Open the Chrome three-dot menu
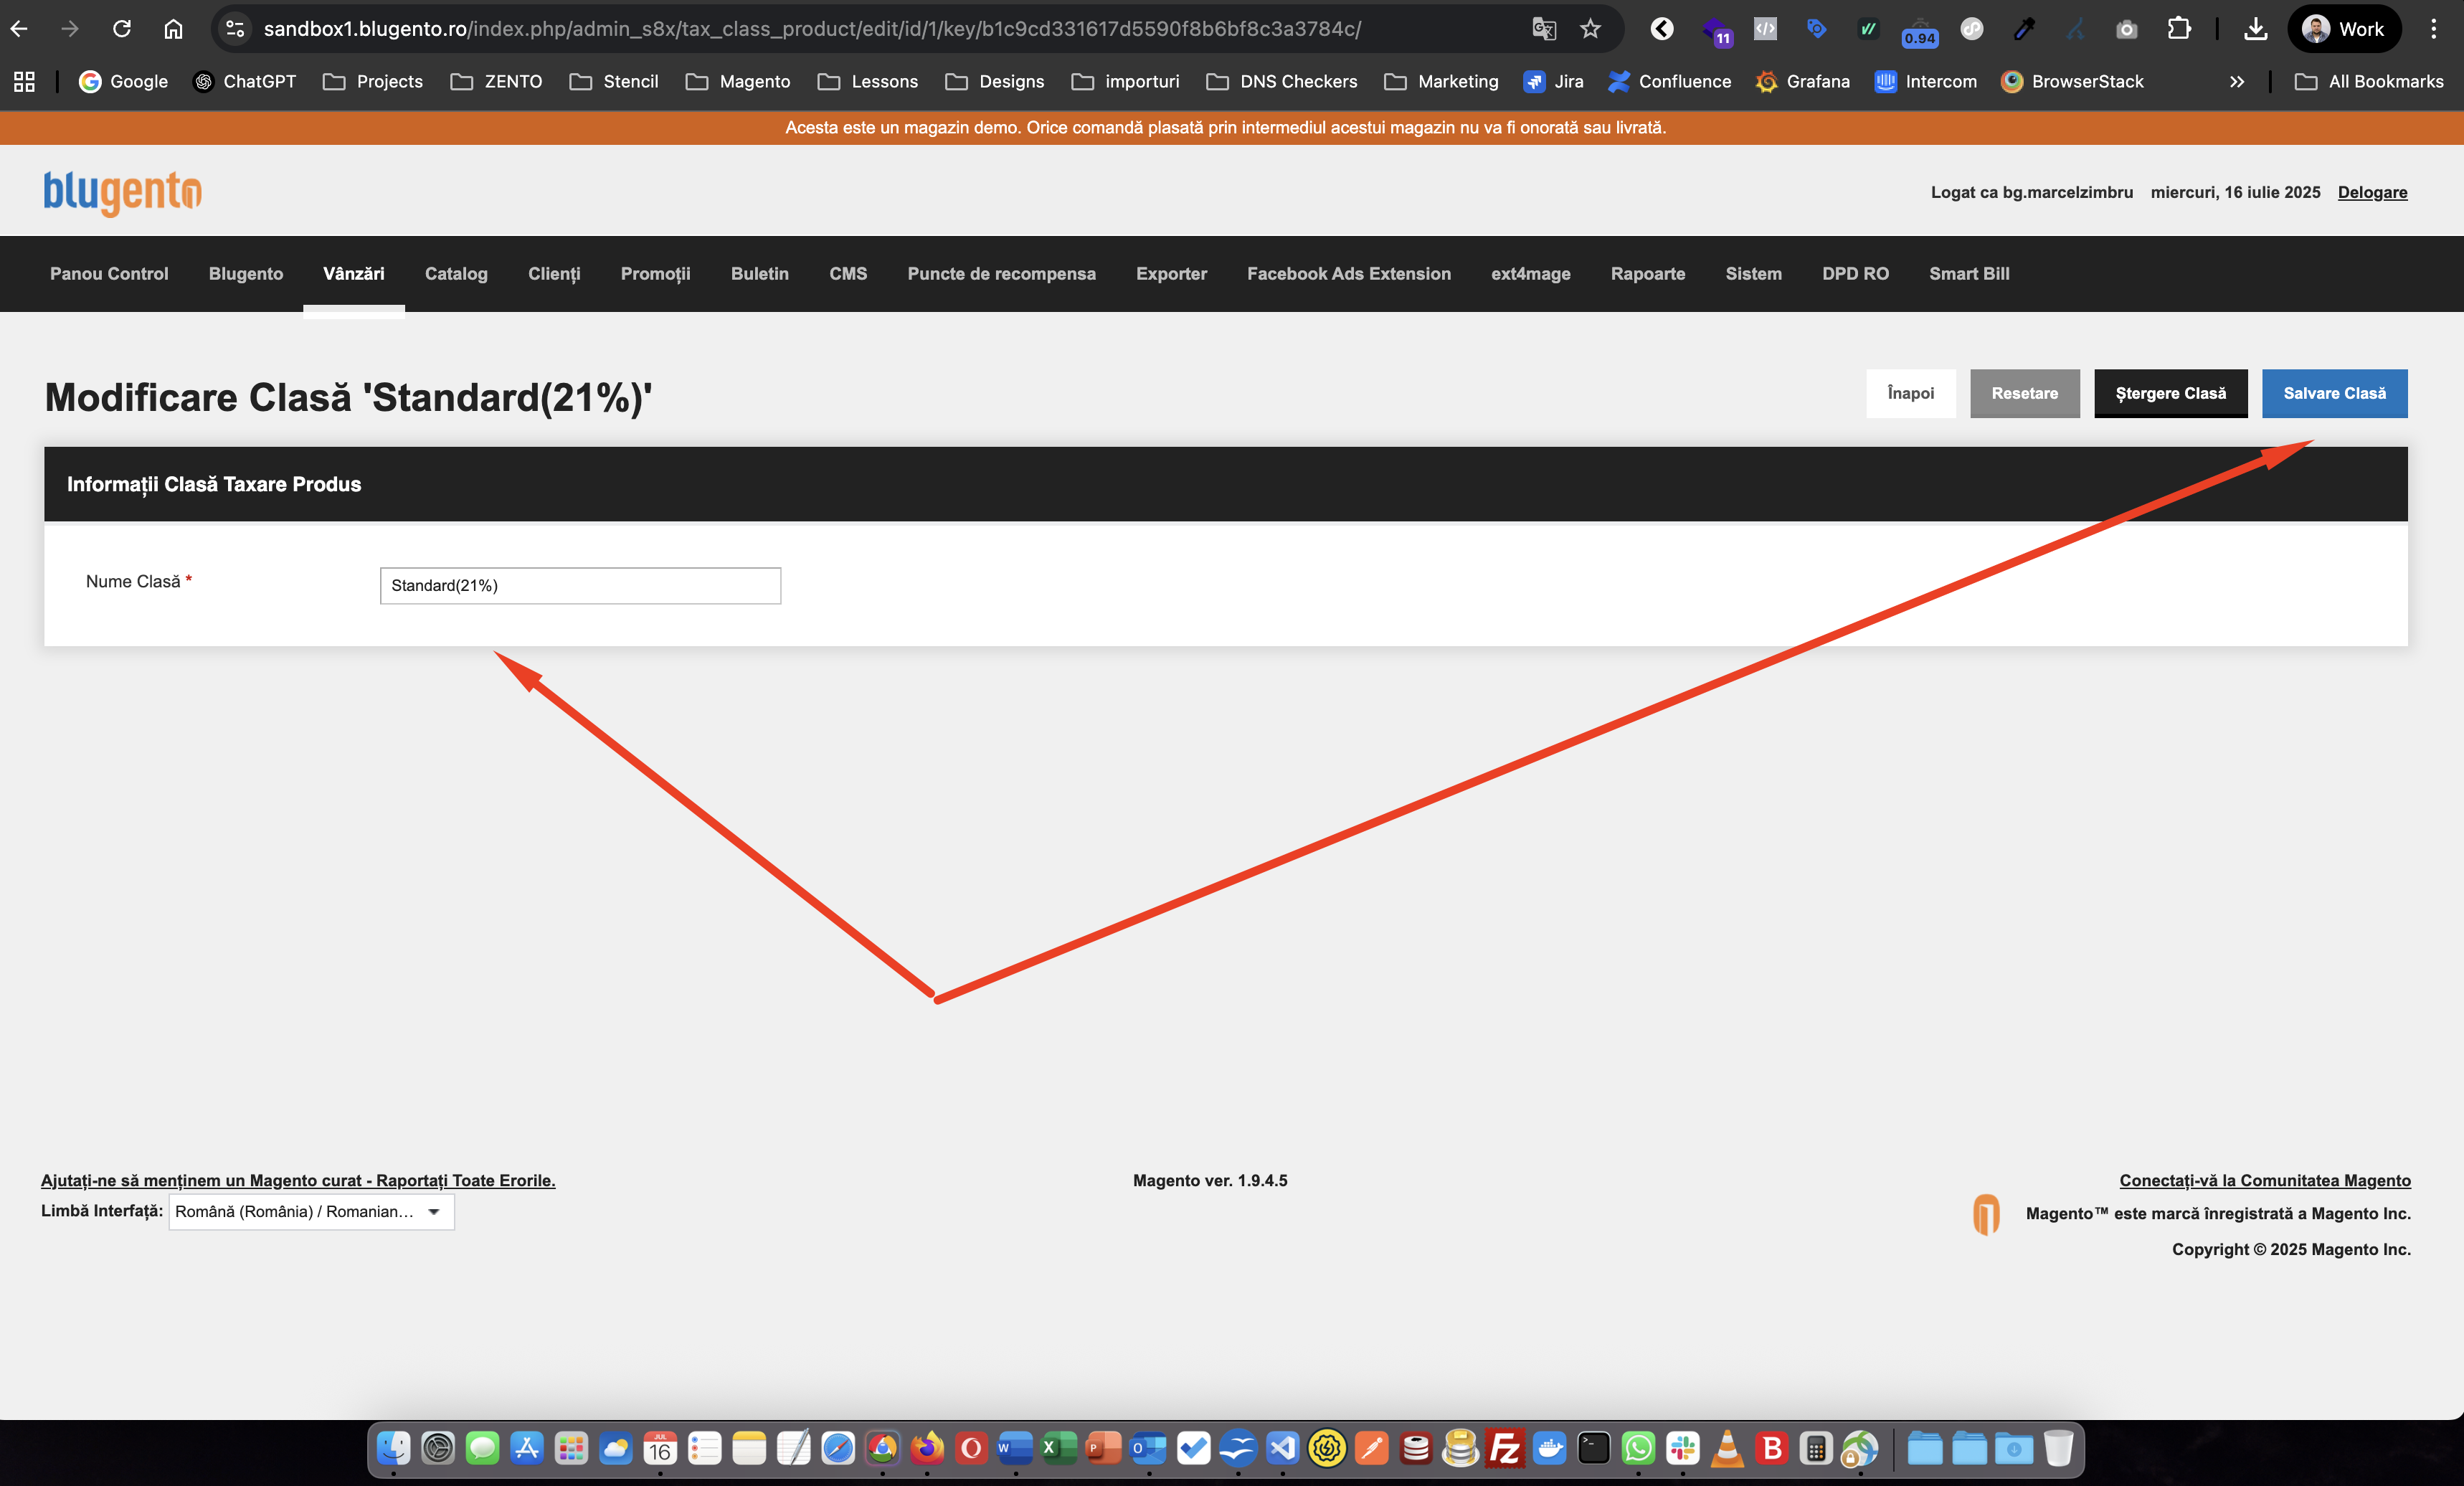The height and width of the screenshot is (1486, 2464). tap(2433, 29)
